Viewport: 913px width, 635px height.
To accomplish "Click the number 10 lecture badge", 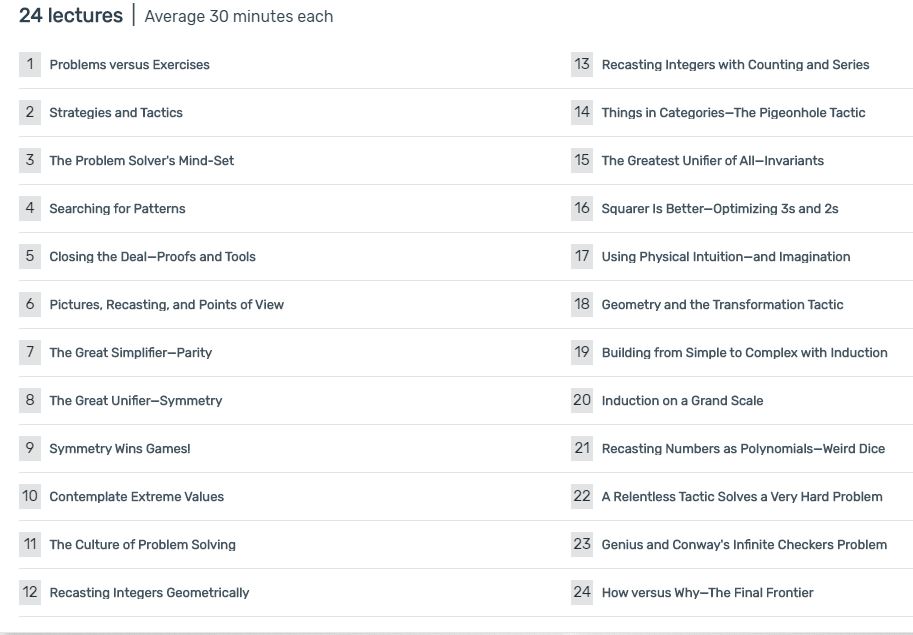I will pyautogui.click(x=30, y=496).
